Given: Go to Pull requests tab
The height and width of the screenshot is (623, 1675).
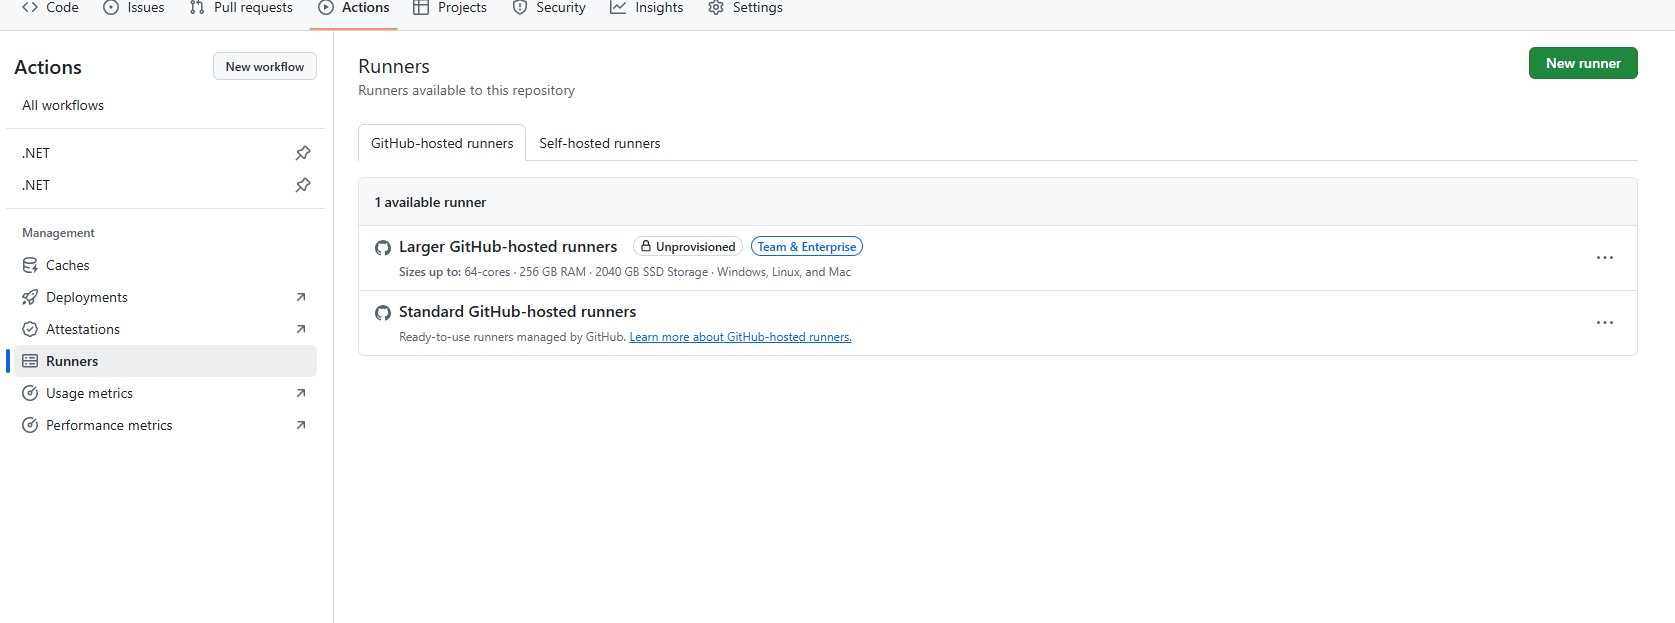Looking at the screenshot, I should point(241,8).
